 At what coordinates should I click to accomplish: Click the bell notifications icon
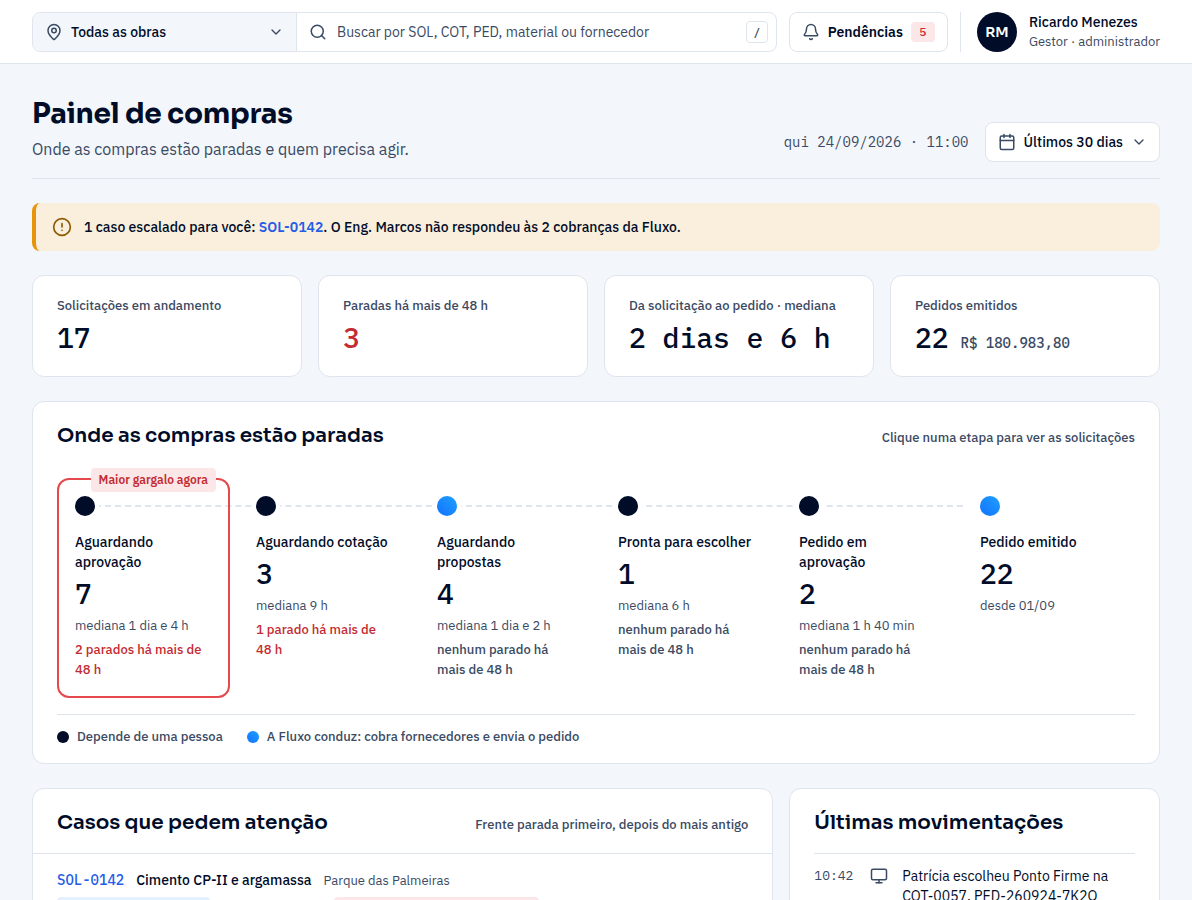coord(811,32)
